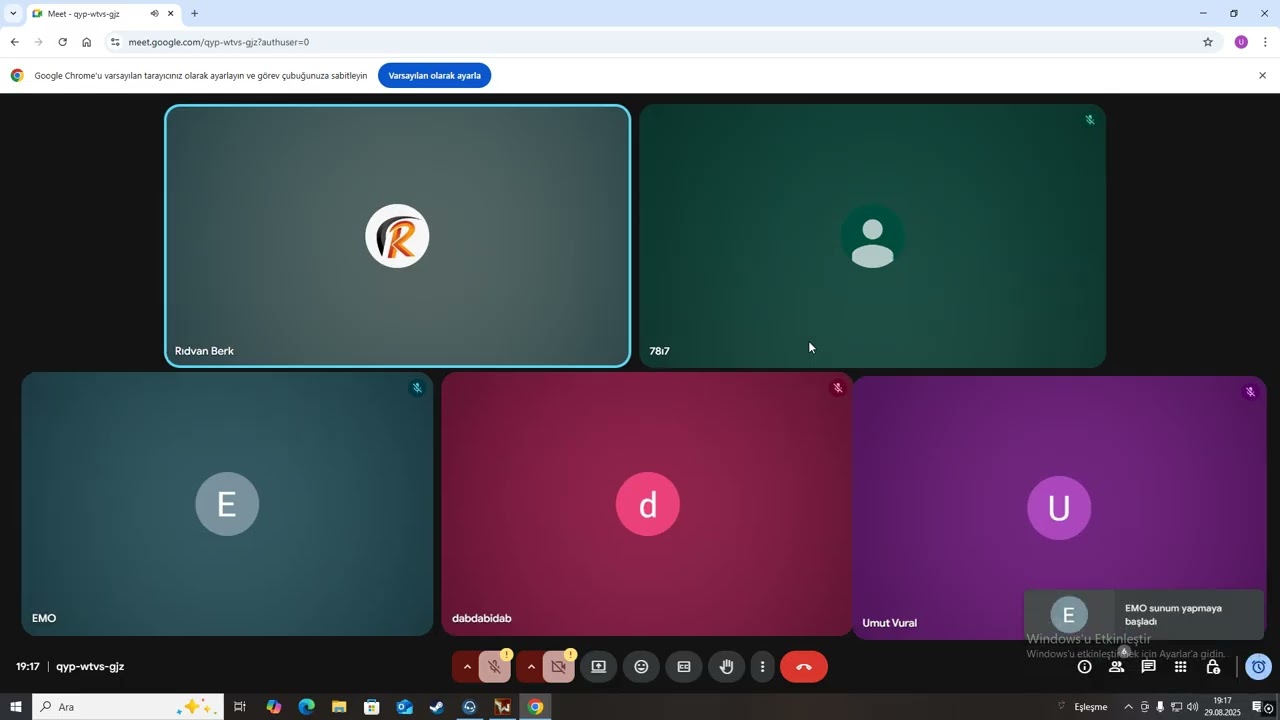
Task: Bookmark this page with star icon
Action: pos(1208,42)
